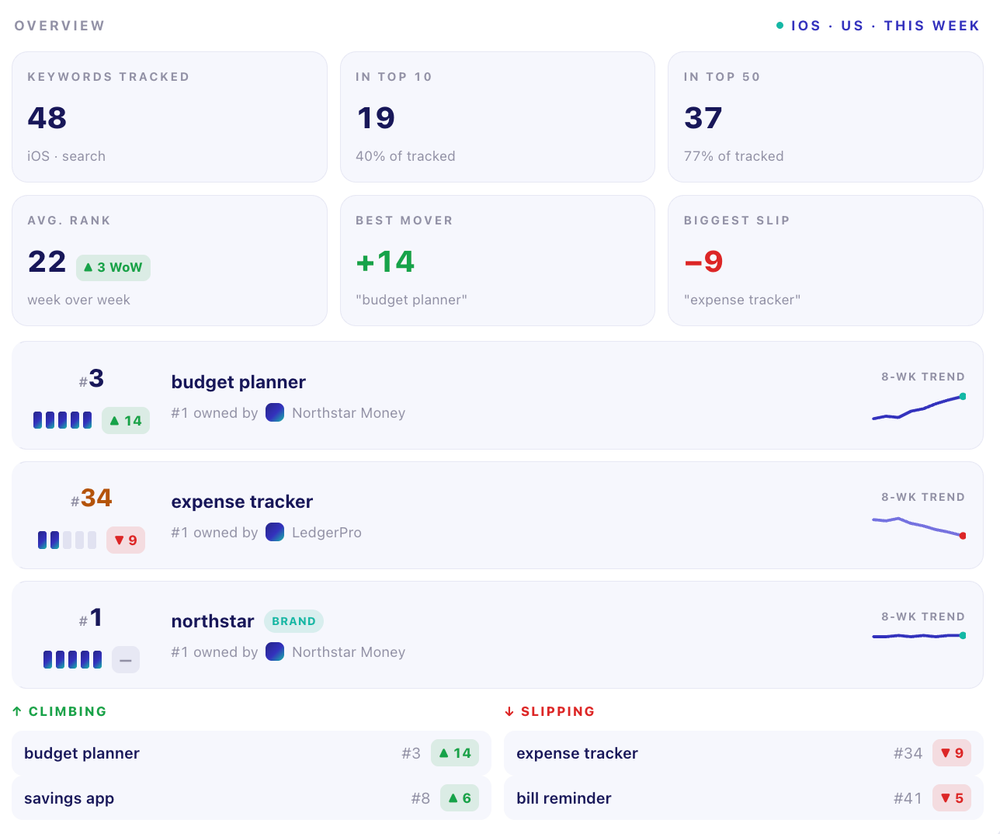Viewport: 1000px width, 834px height.
Task: Select the budget planner keyword title
Action: (239, 382)
